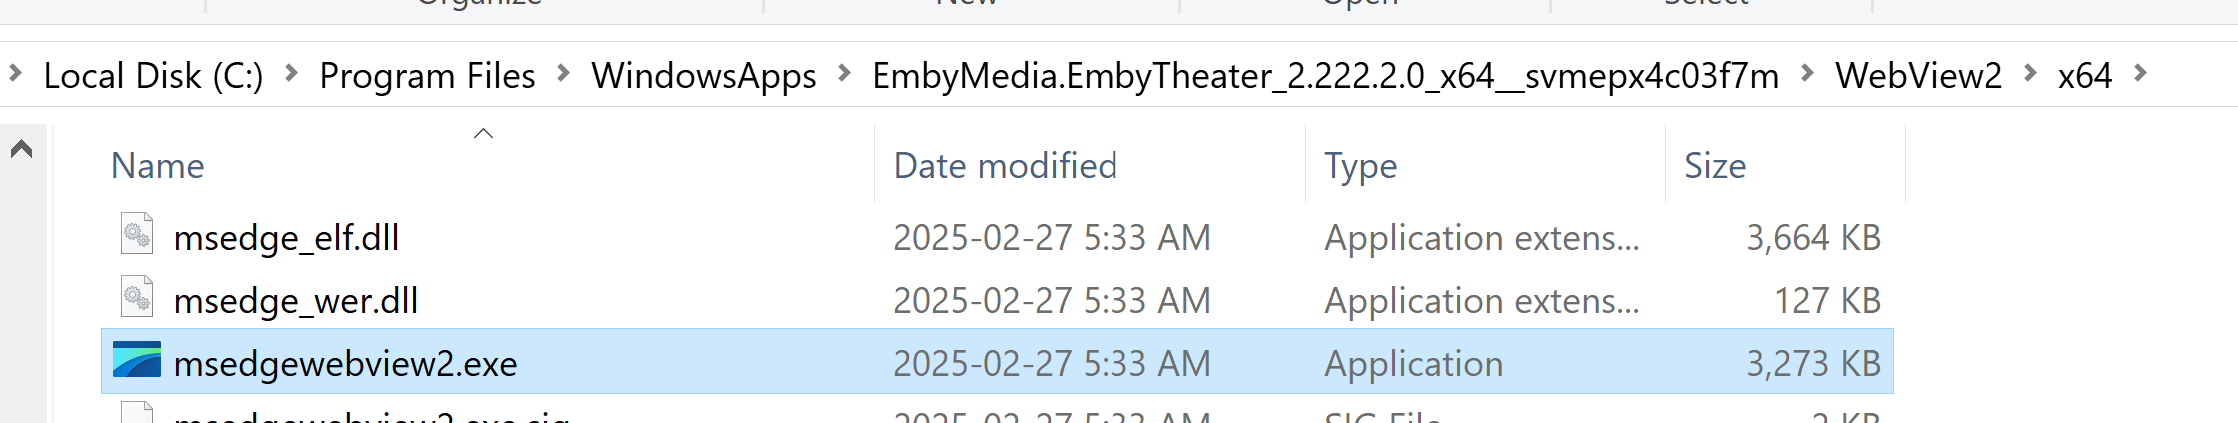
Task: Sort by the Size column header
Action: (x=1715, y=166)
